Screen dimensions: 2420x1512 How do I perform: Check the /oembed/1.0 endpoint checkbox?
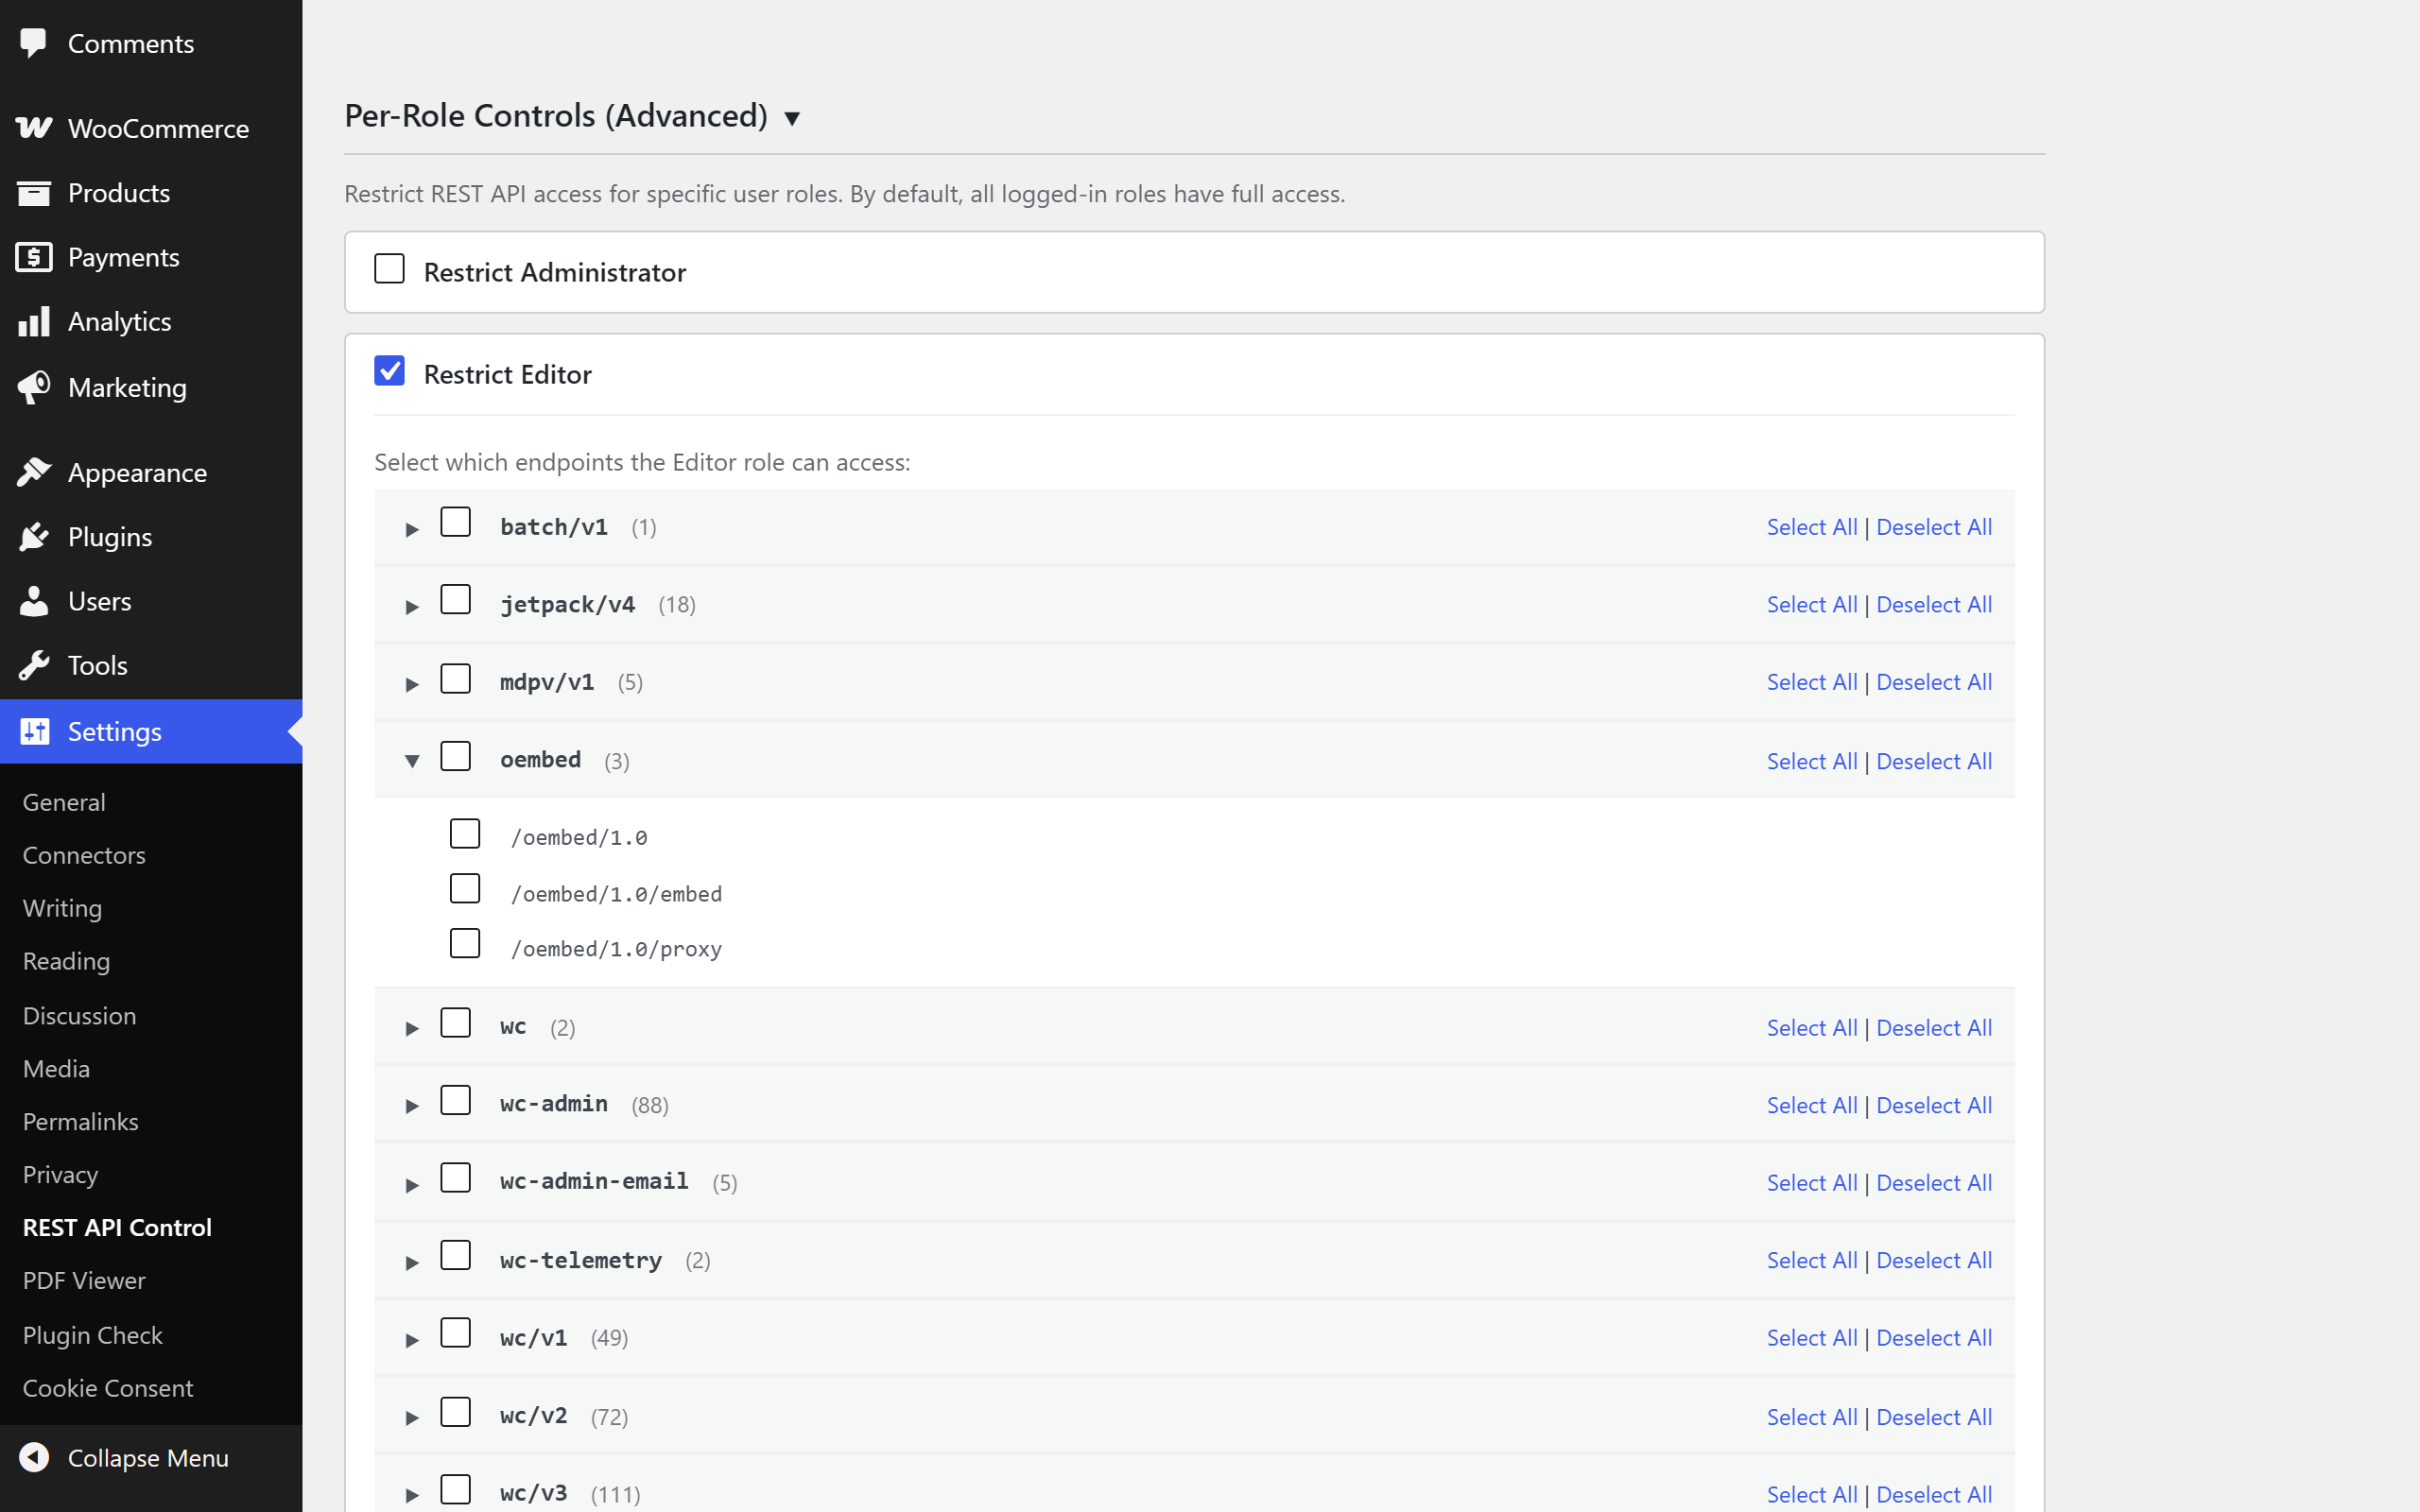tap(465, 834)
